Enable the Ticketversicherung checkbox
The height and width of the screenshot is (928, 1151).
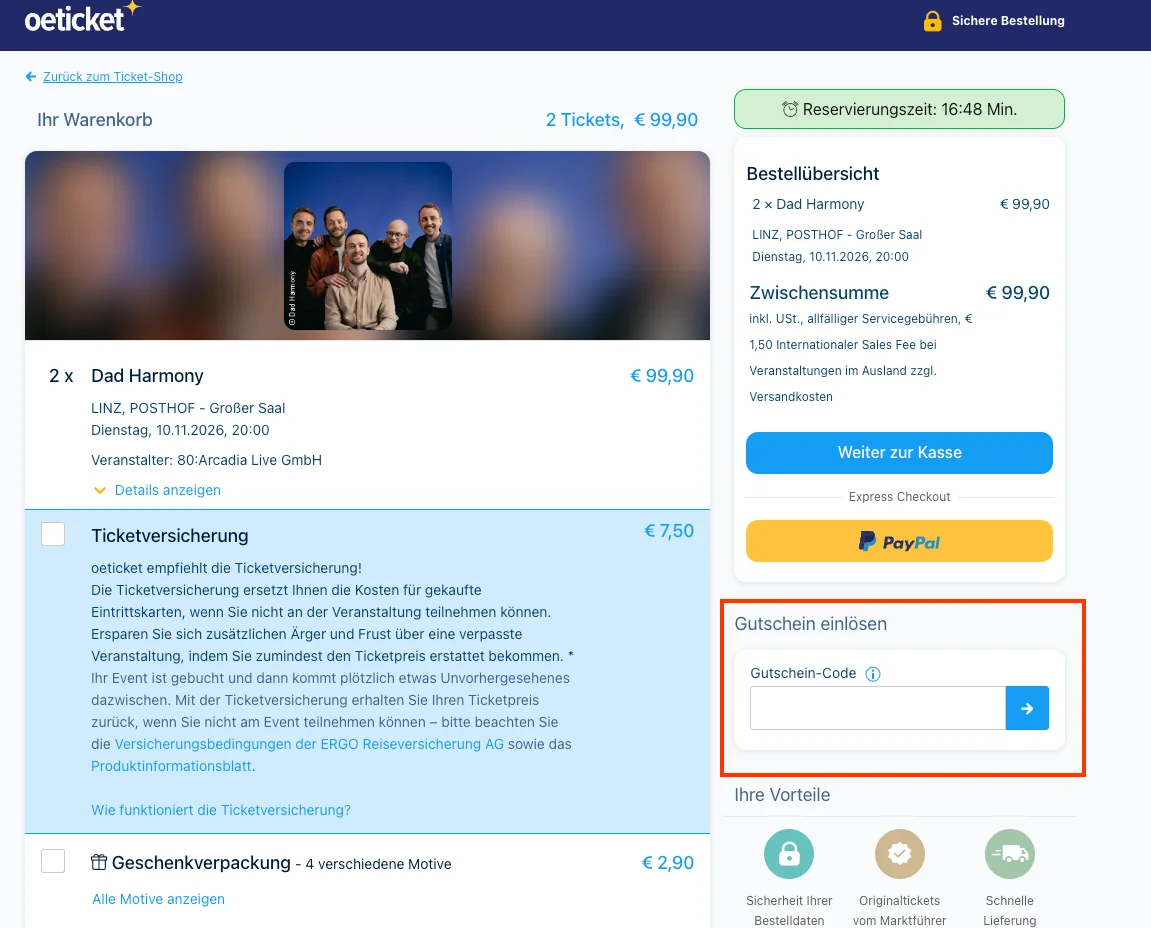(x=53, y=533)
